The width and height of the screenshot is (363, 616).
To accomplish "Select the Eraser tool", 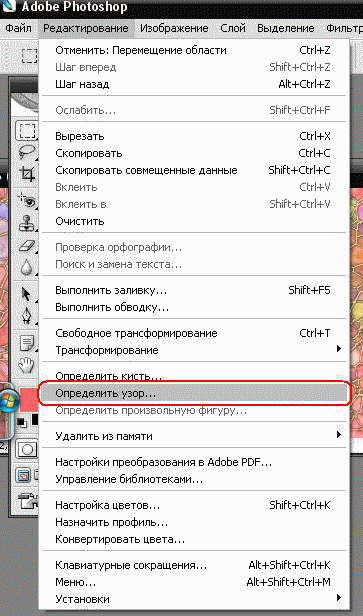I will point(27,246).
